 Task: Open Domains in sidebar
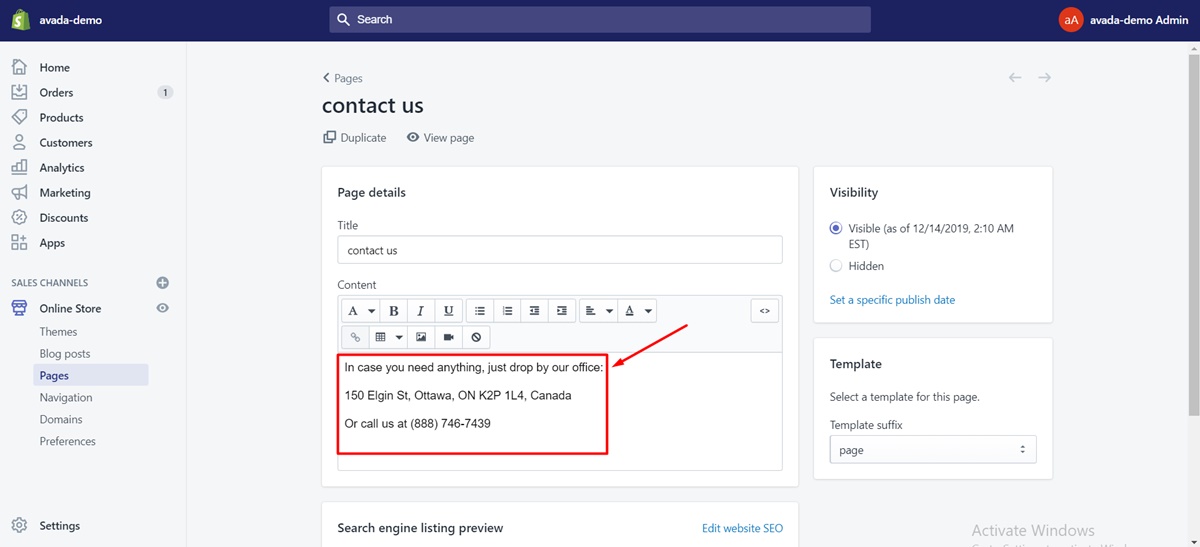pos(61,420)
